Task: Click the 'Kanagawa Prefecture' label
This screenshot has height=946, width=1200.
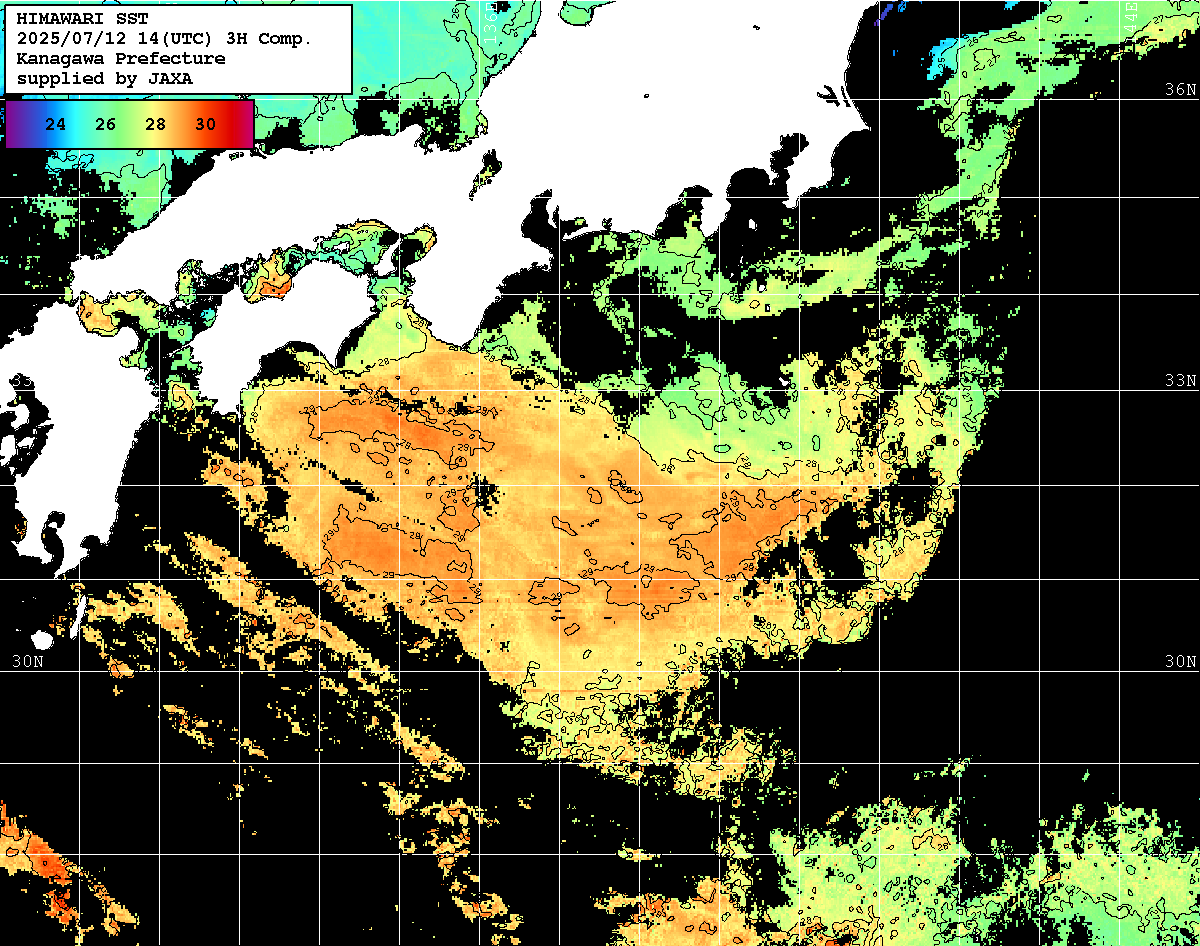Action: click(x=121, y=58)
